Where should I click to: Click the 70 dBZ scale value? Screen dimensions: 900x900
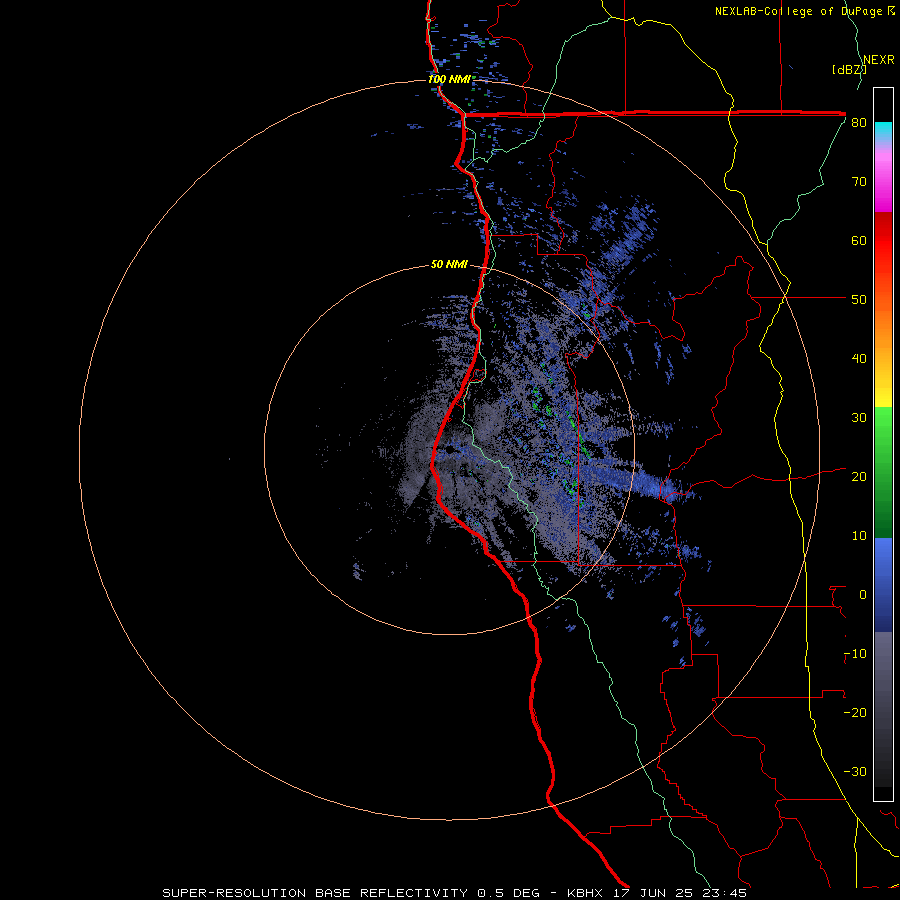859,182
